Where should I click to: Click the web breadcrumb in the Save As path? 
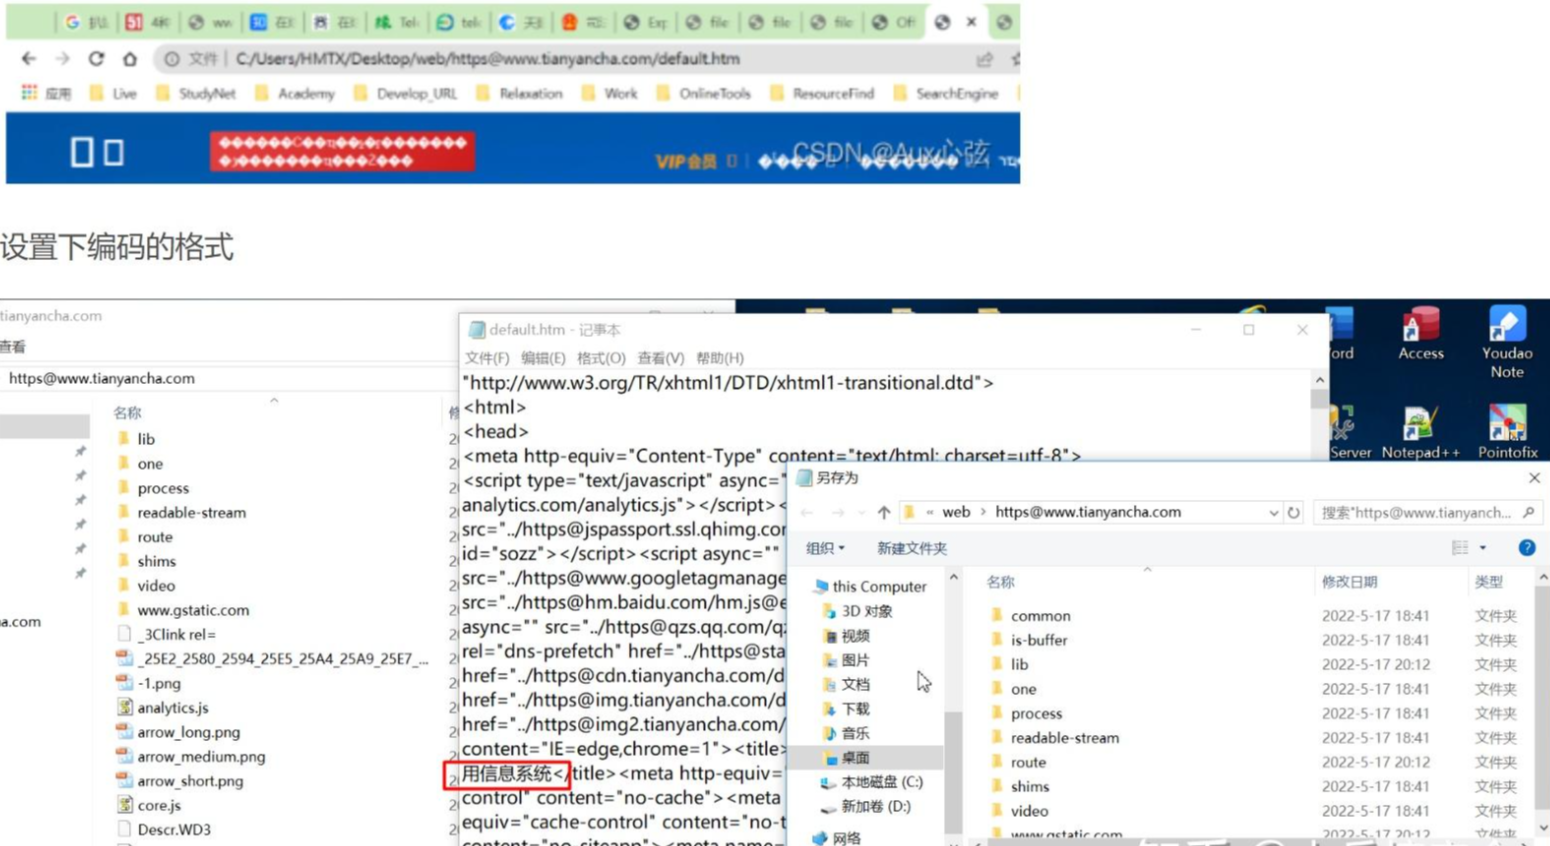click(x=956, y=512)
